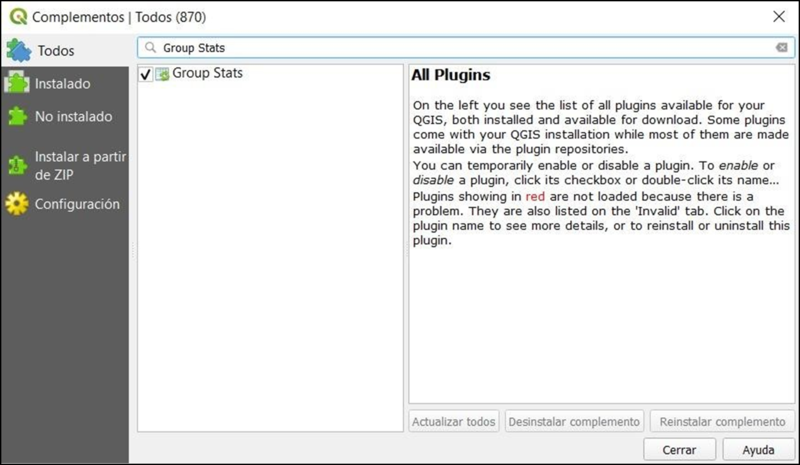This screenshot has height=465, width=800.
Task: Click in the plugin search field
Action: coord(465,47)
